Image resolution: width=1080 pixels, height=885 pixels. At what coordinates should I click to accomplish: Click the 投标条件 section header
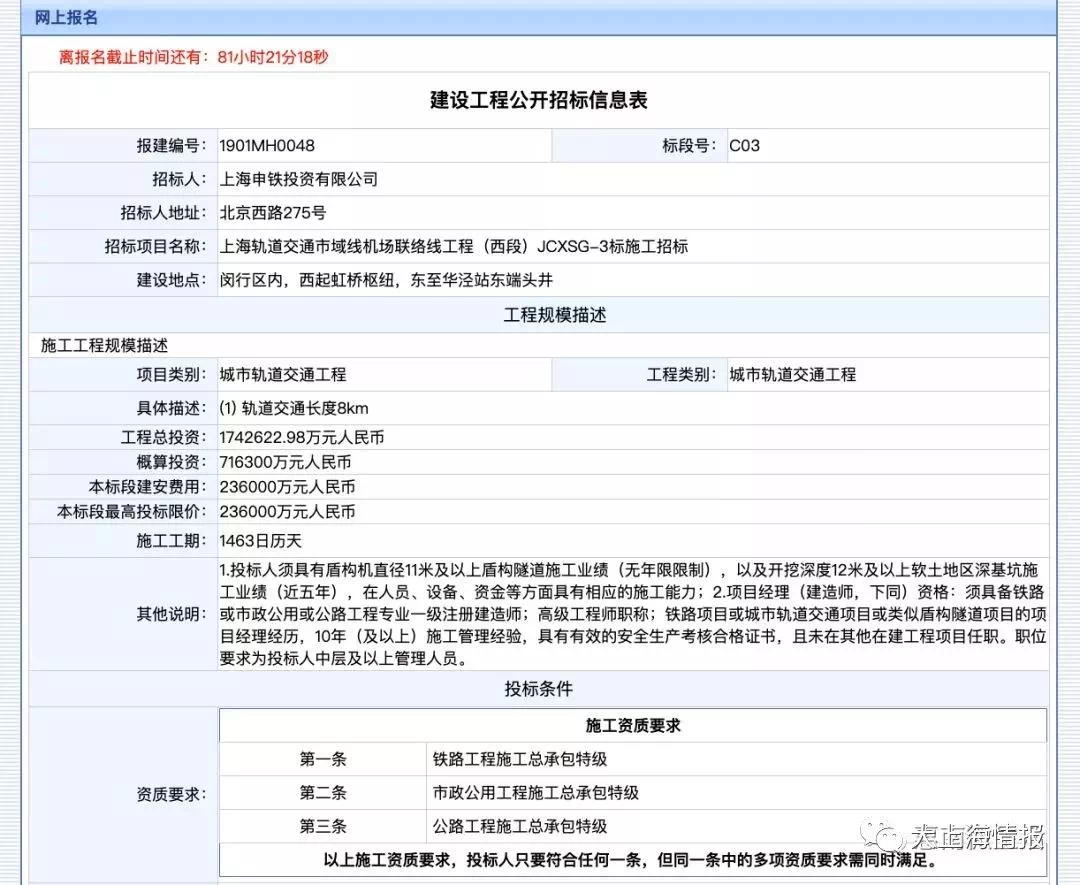(539, 689)
